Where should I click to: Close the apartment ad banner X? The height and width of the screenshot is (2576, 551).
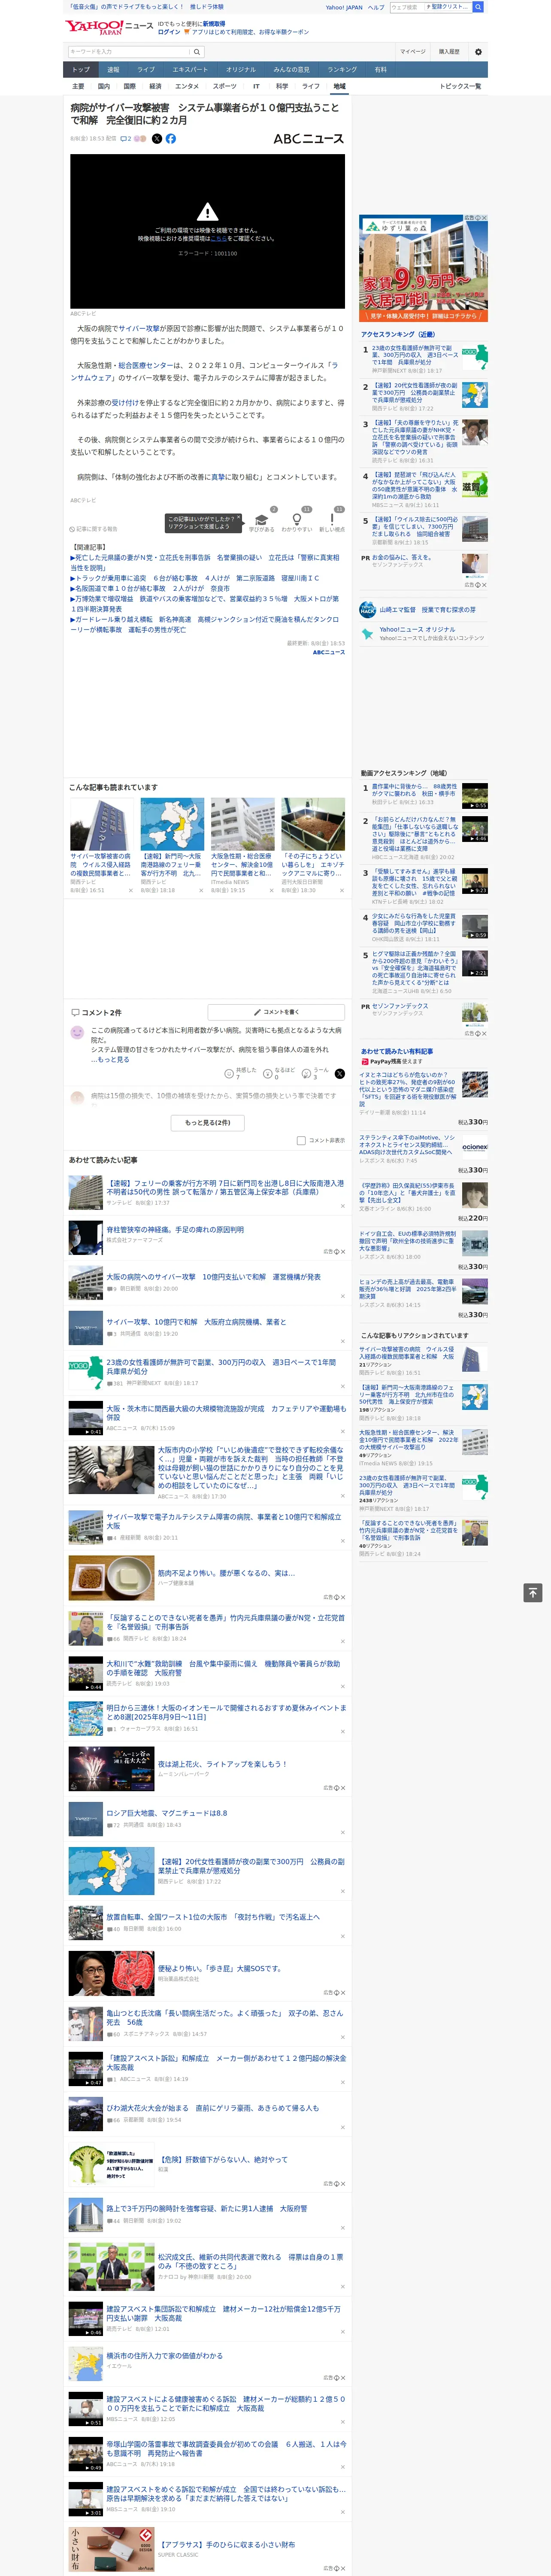(x=484, y=218)
